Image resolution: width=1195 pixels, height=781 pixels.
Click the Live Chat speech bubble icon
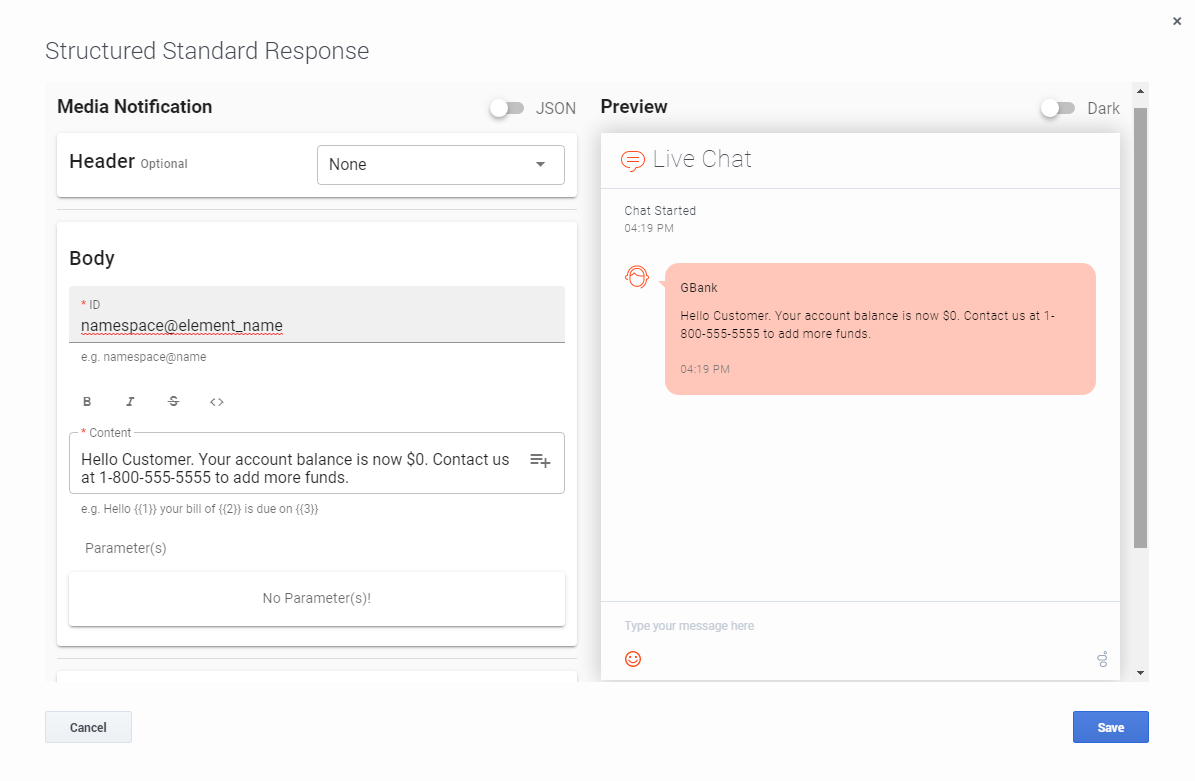(632, 160)
